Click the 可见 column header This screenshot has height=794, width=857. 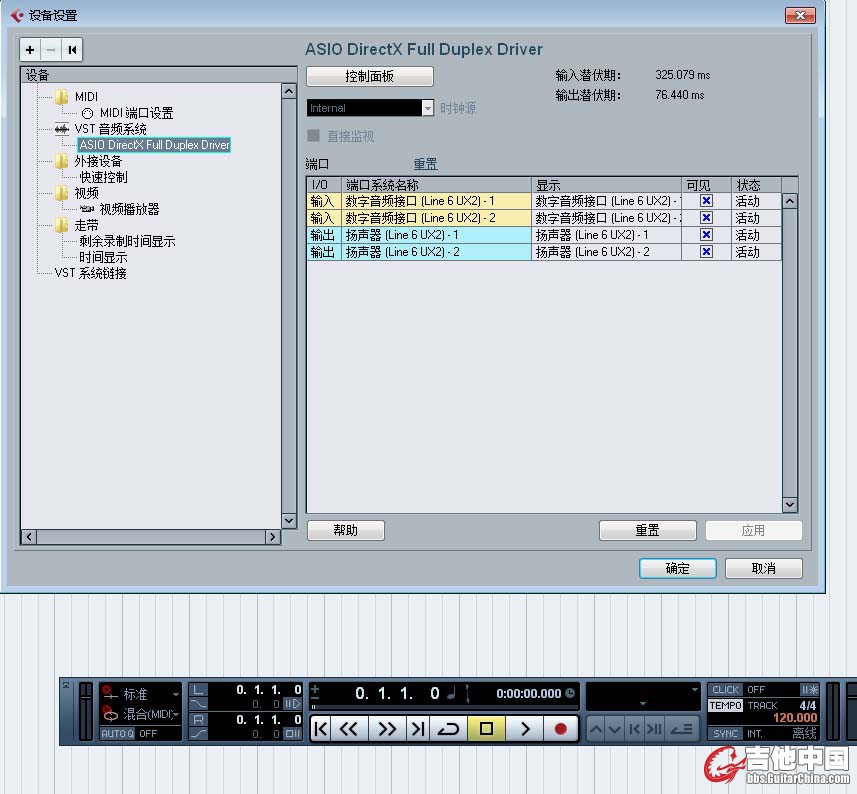(706, 185)
